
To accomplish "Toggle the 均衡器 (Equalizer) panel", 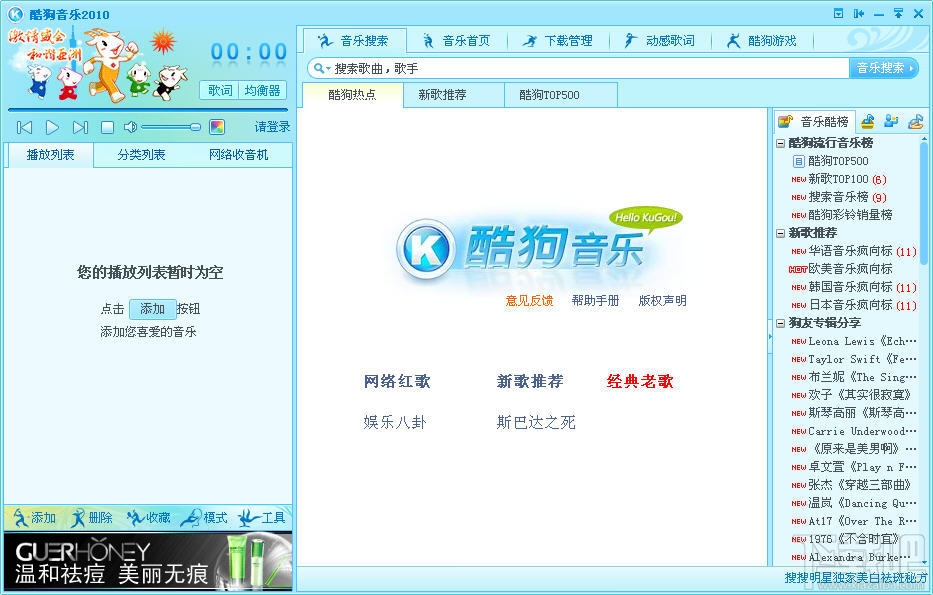I will pos(264,90).
